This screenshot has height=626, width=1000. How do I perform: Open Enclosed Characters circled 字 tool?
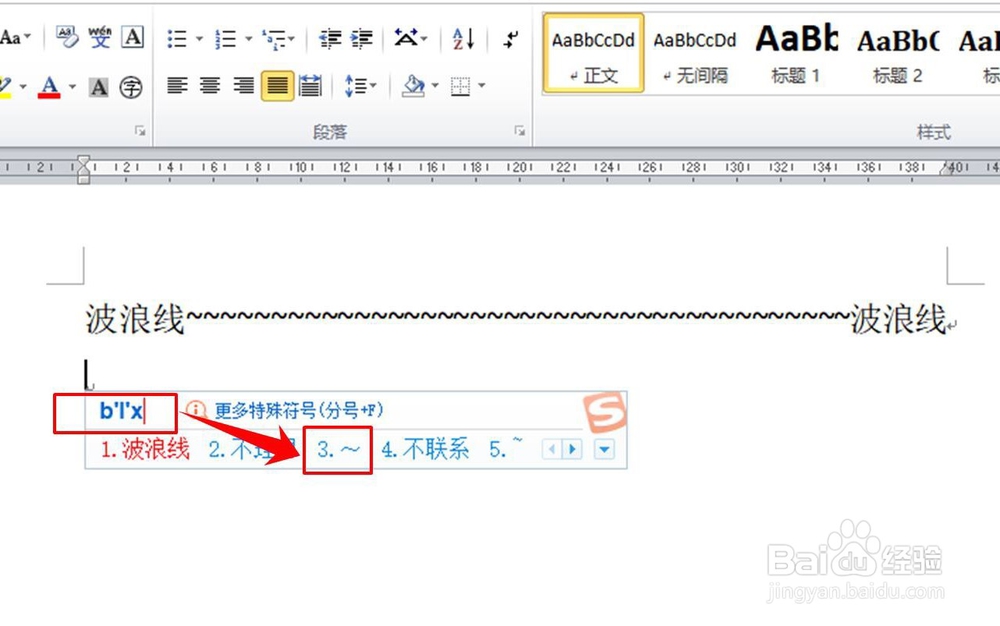[131, 87]
